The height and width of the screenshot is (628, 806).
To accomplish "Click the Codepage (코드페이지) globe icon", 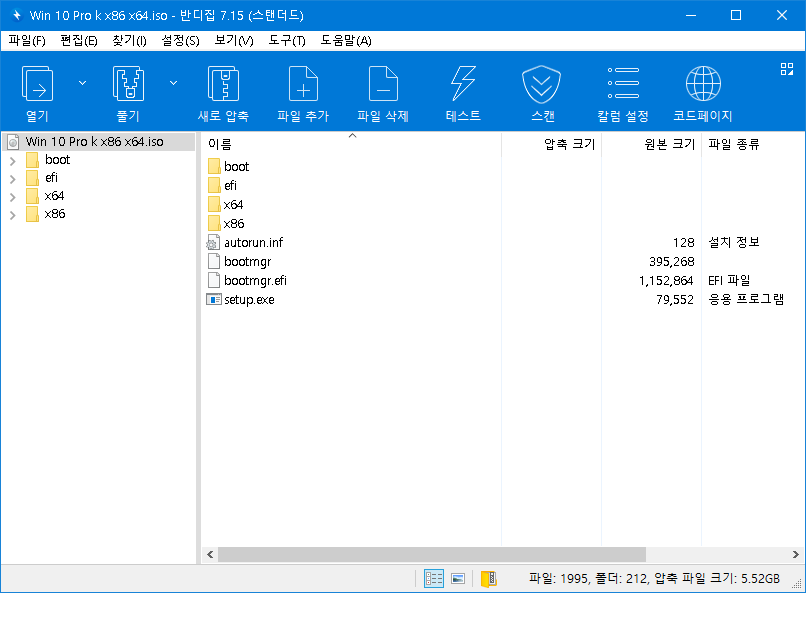I will (703, 84).
